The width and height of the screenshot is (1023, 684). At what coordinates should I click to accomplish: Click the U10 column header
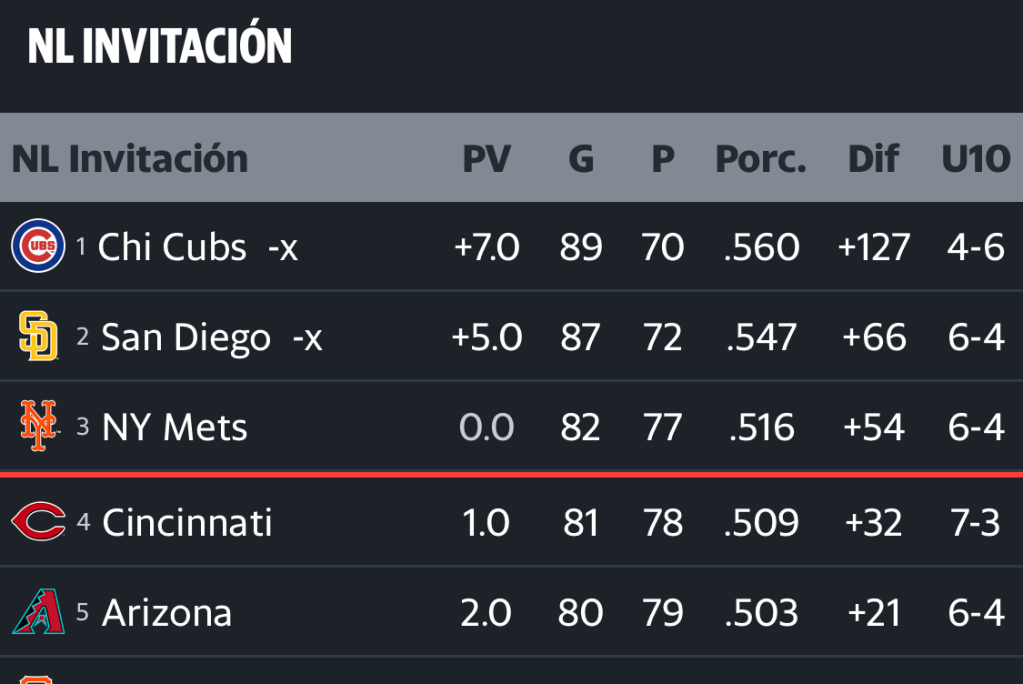click(975, 159)
